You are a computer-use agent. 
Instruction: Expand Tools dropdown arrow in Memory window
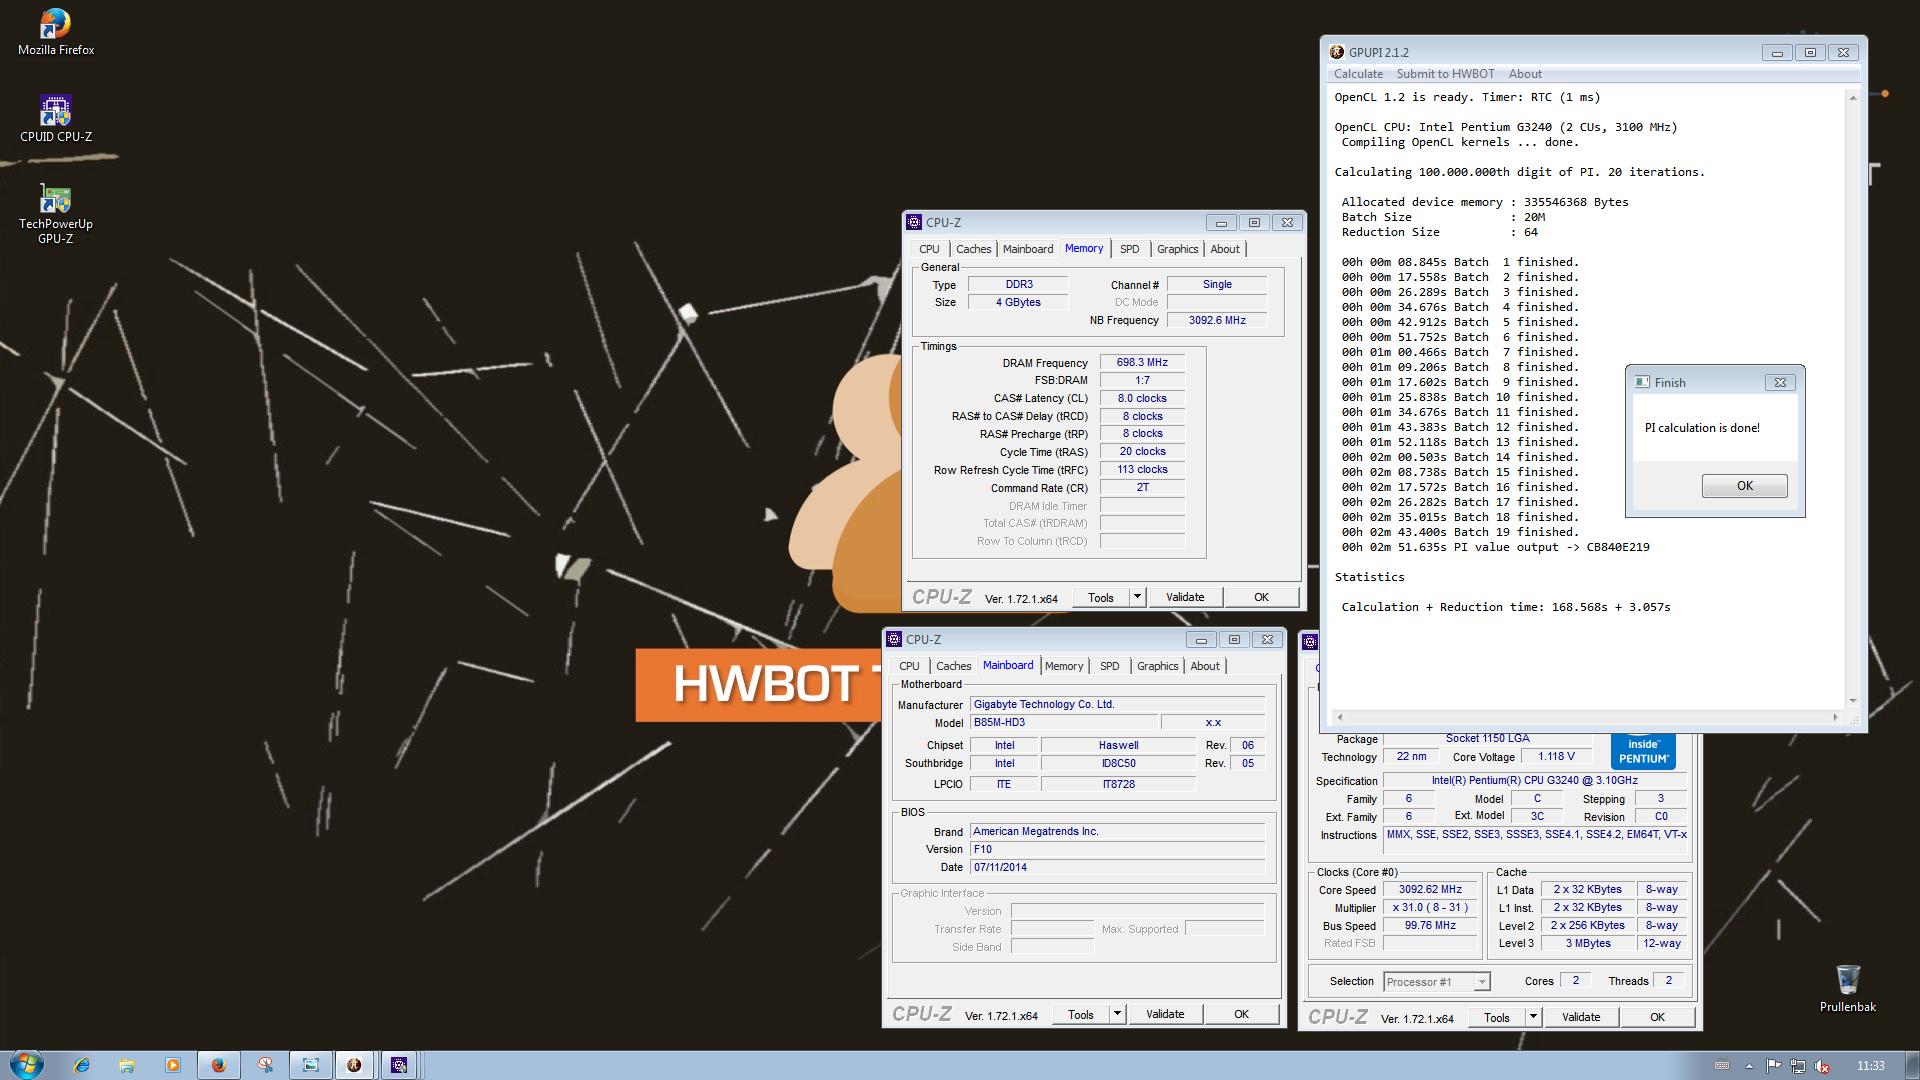[x=1137, y=597]
